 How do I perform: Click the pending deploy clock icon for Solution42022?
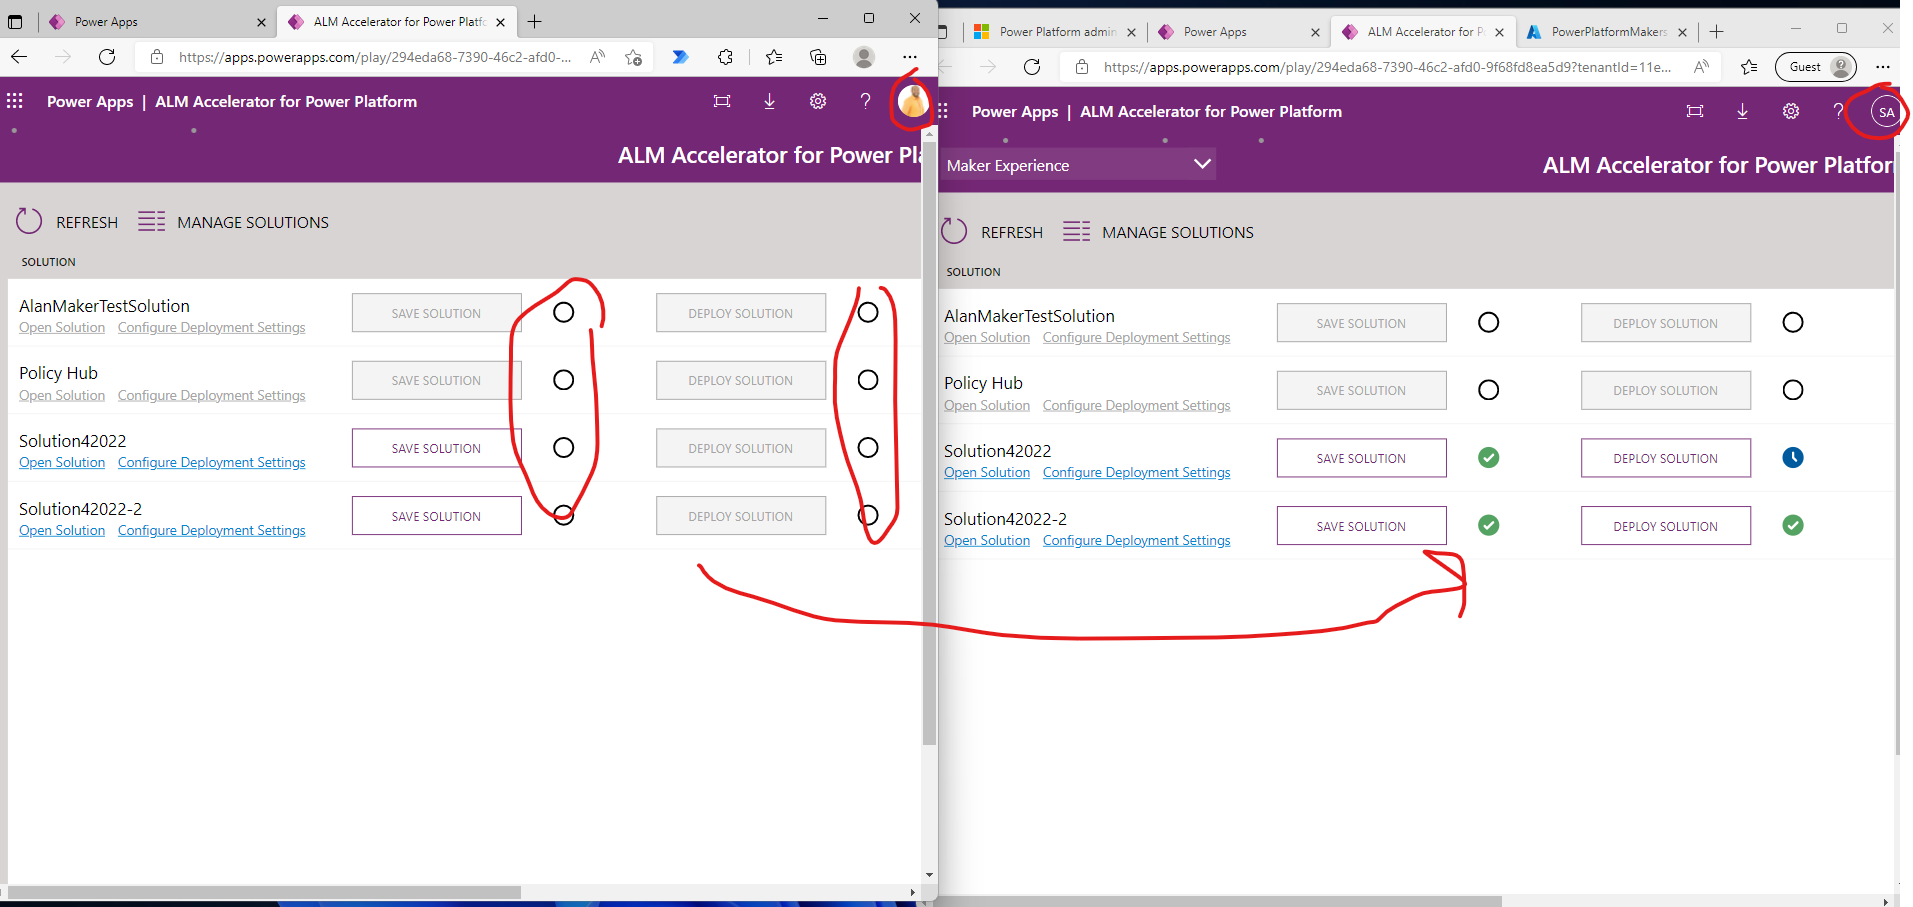point(1792,458)
